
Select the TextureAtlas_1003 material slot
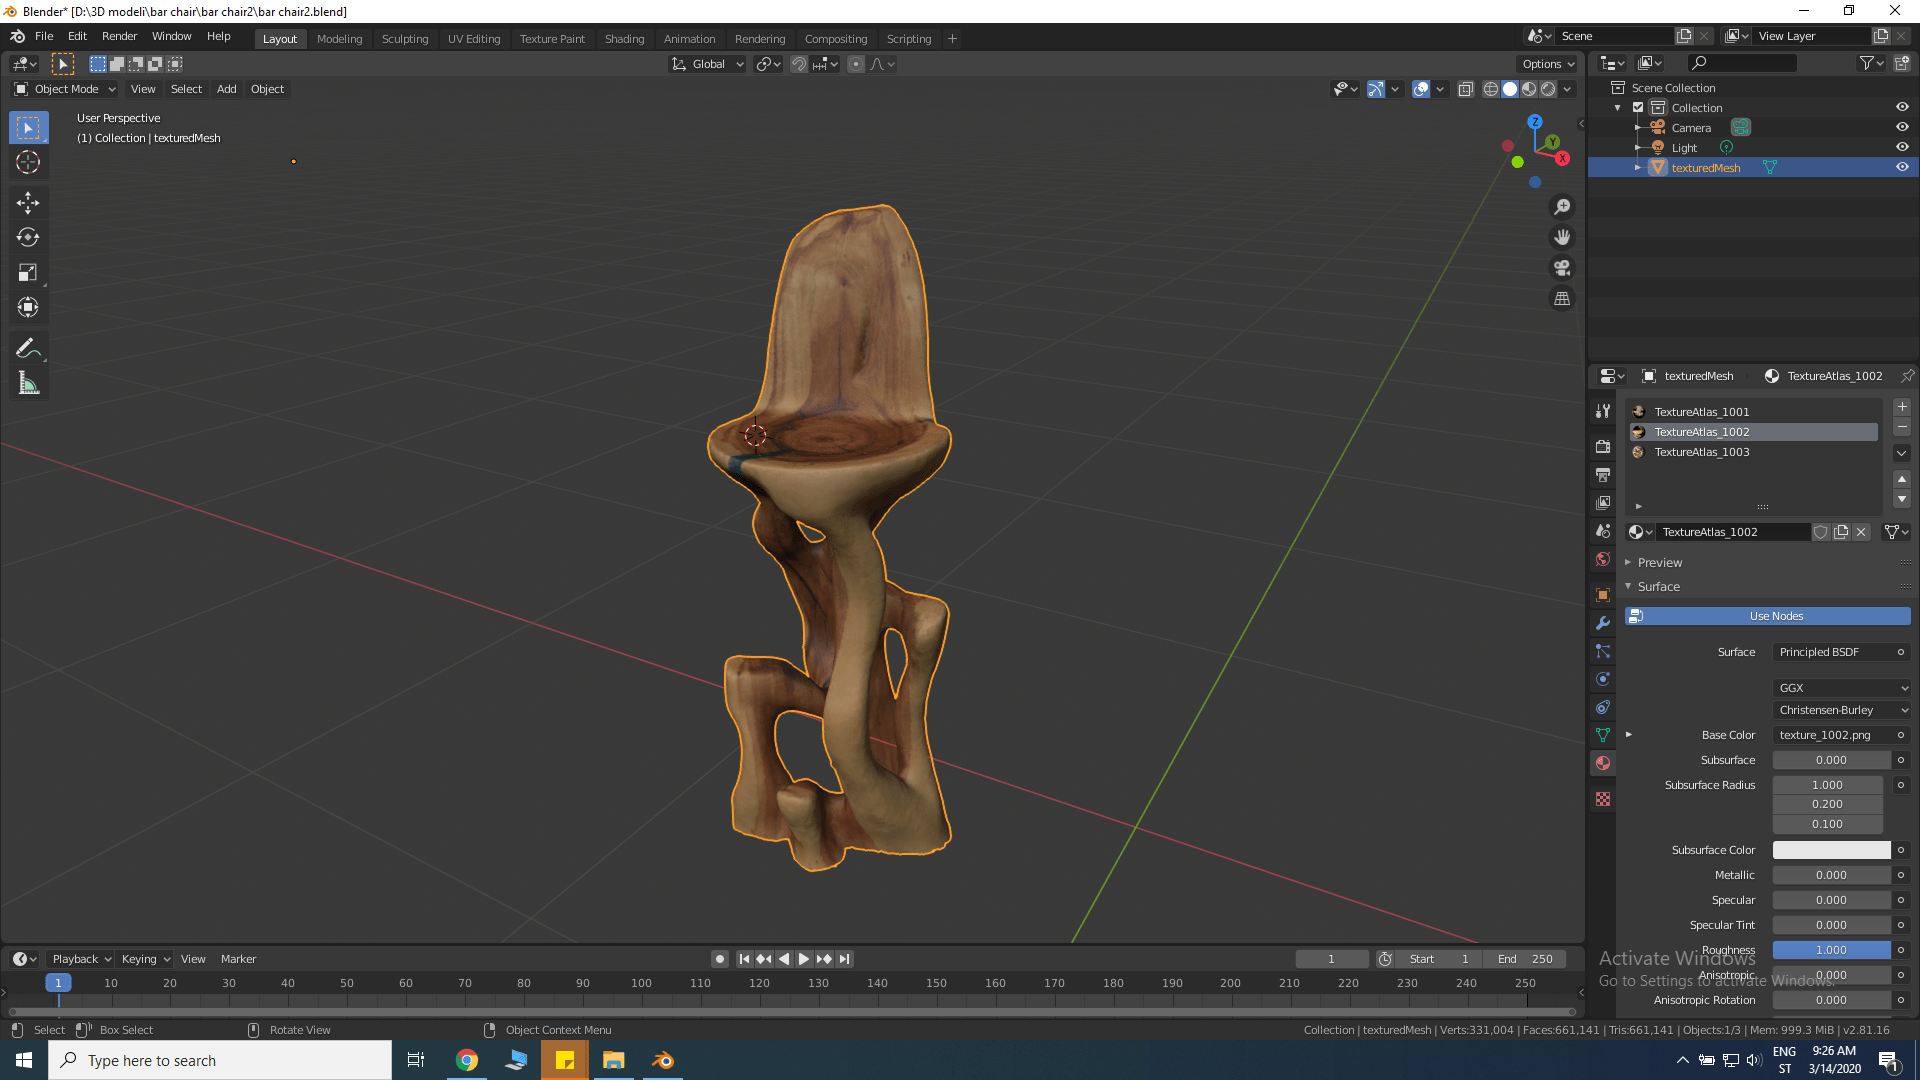pos(1701,452)
